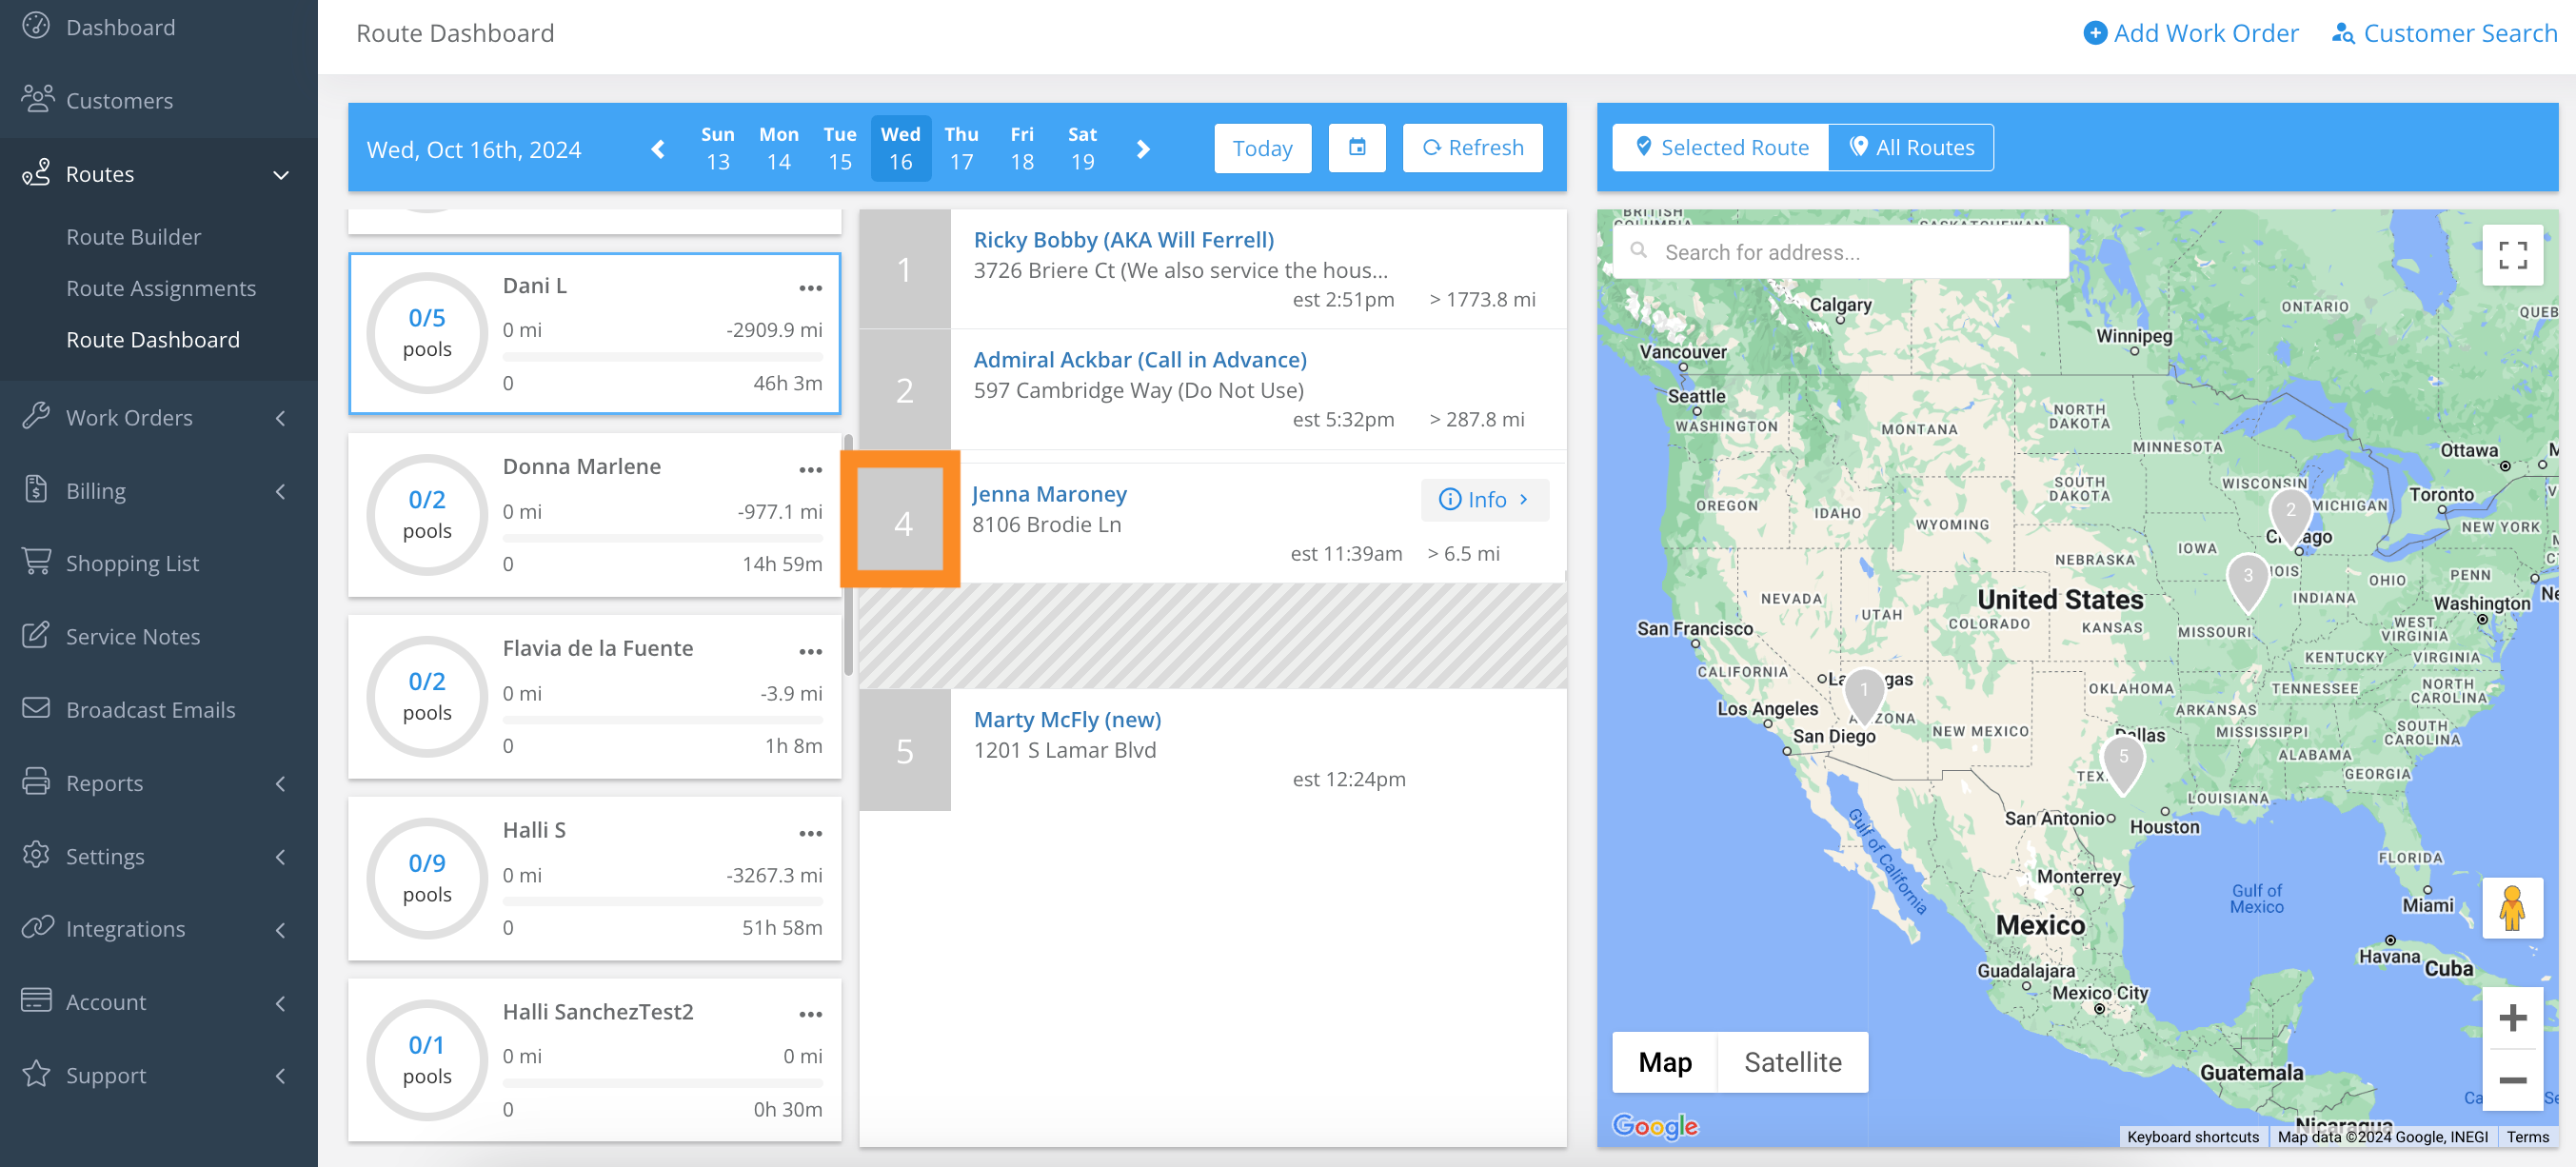This screenshot has width=2576, height=1167.
Task: Zoom in on the map
Action: pyautogui.click(x=2512, y=1018)
